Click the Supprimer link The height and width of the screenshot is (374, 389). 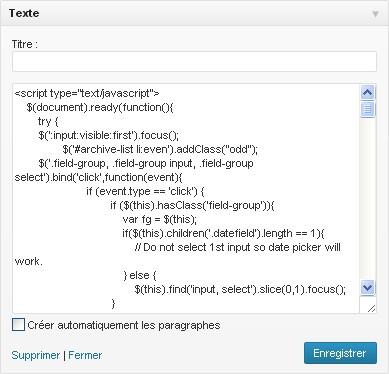click(35, 355)
